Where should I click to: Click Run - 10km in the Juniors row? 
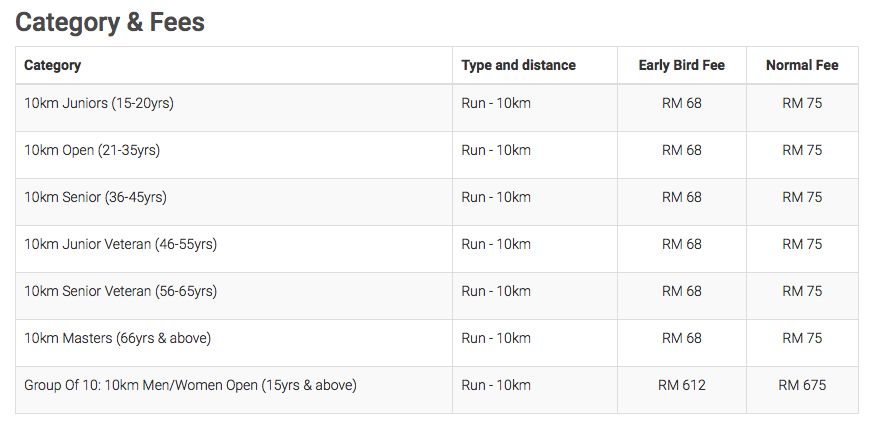point(496,103)
